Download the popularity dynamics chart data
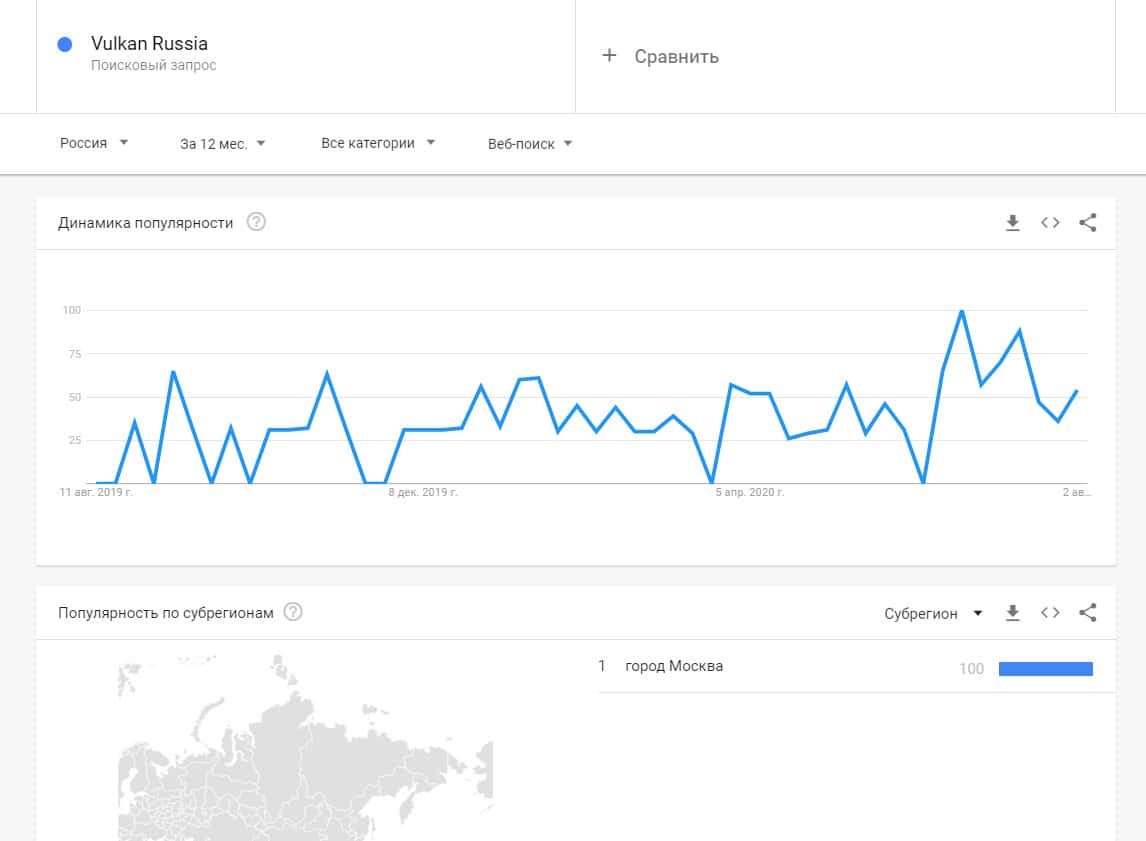Screen dimensions: 1146x841 pos(1012,223)
